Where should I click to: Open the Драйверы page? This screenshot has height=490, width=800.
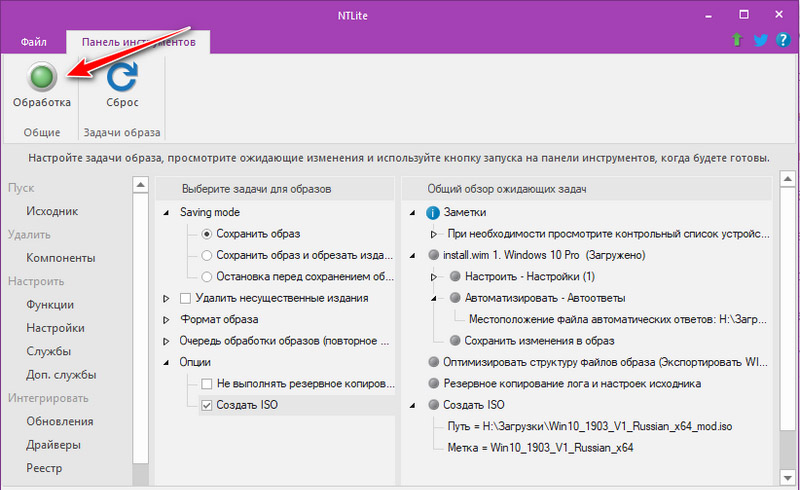(x=54, y=445)
